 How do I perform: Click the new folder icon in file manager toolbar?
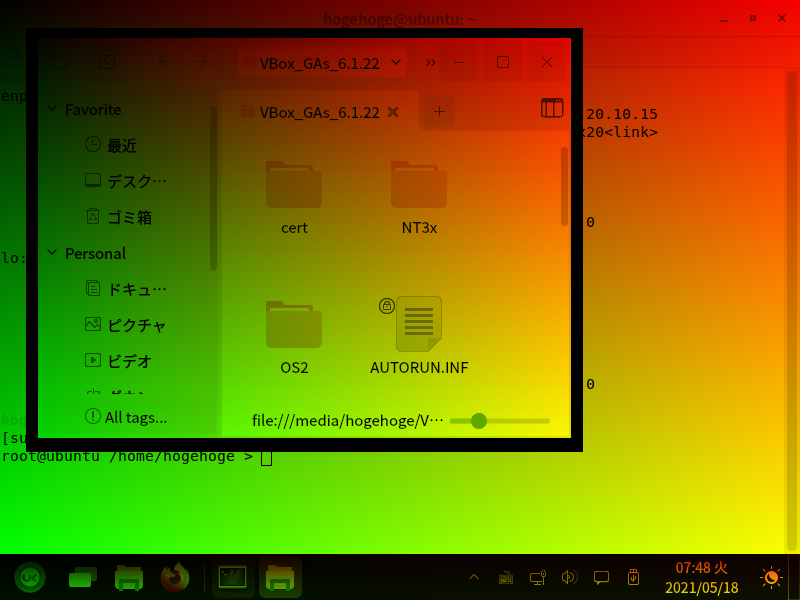point(62,62)
